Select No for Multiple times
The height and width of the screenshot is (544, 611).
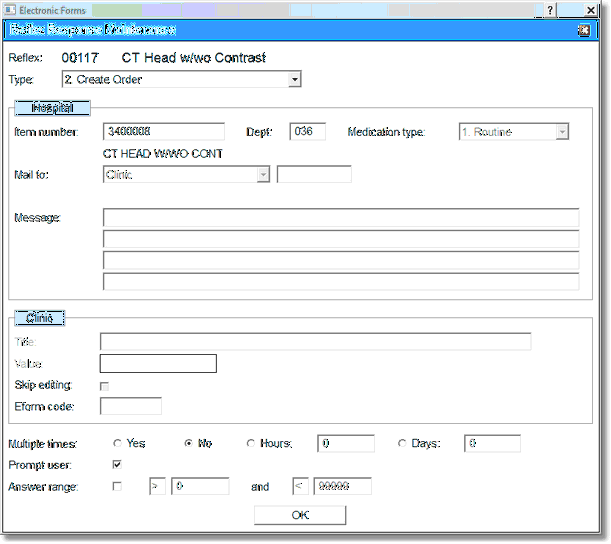click(188, 443)
